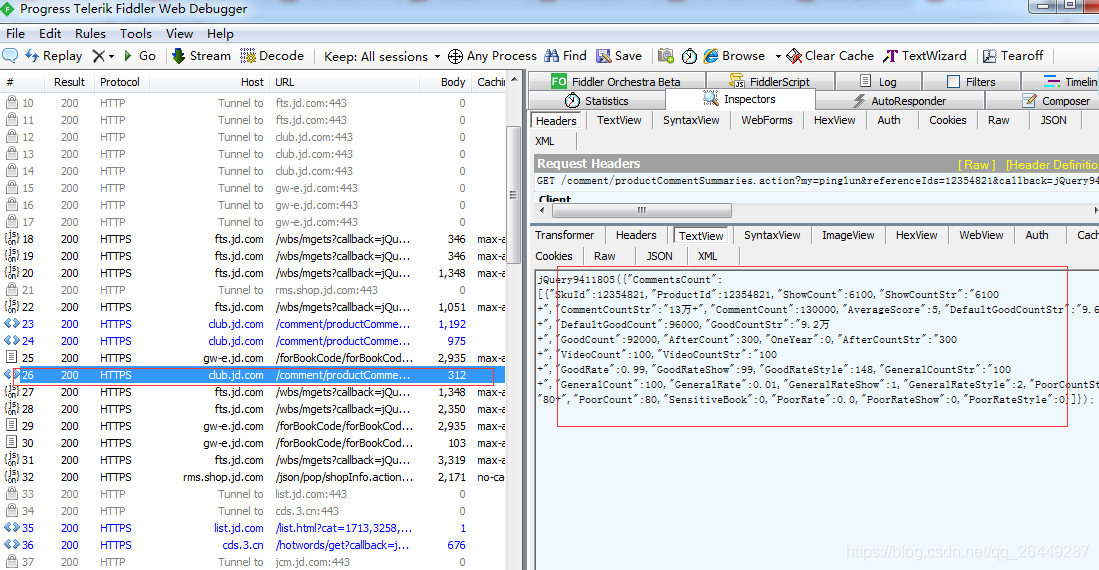Sort sessions by Protocol column header
This screenshot has width=1099, height=570.
coord(119,82)
